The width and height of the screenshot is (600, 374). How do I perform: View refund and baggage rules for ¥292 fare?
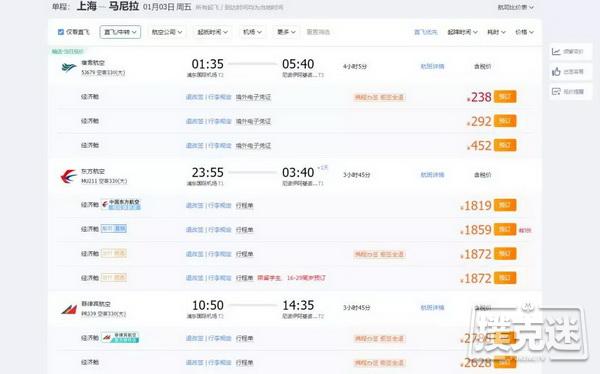click(209, 121)
